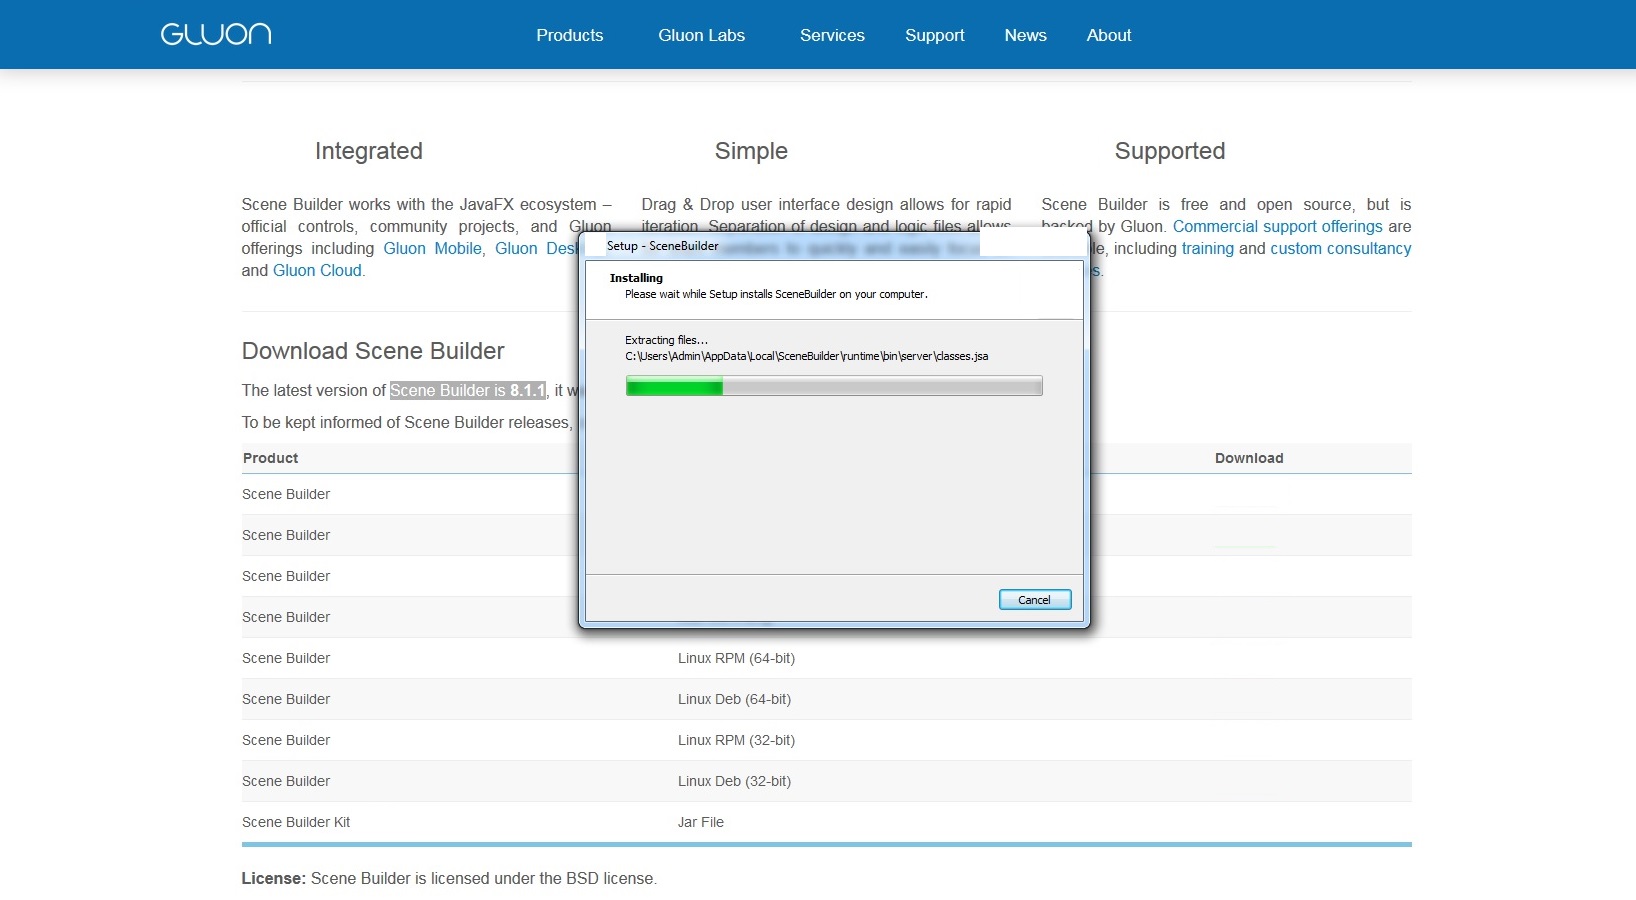Open the custom consultancy link

[x=1340, y=248]
